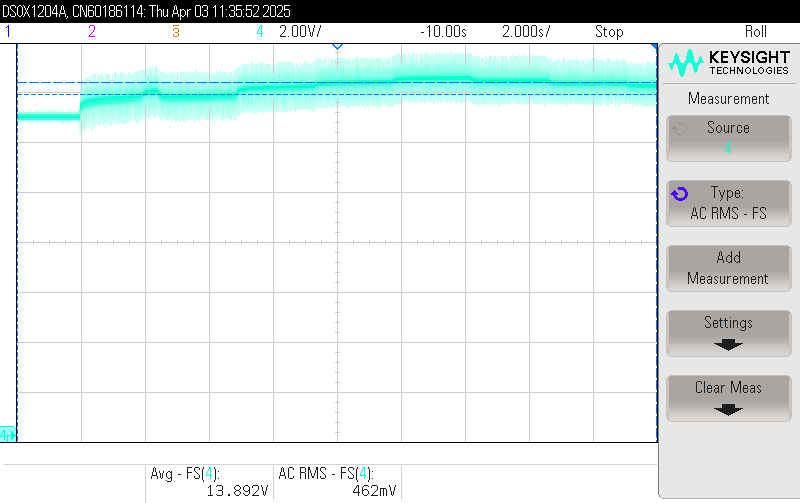The image size is (800, 503).
Task: Click the channel 4 label in status bar
Action: [260, 31]
